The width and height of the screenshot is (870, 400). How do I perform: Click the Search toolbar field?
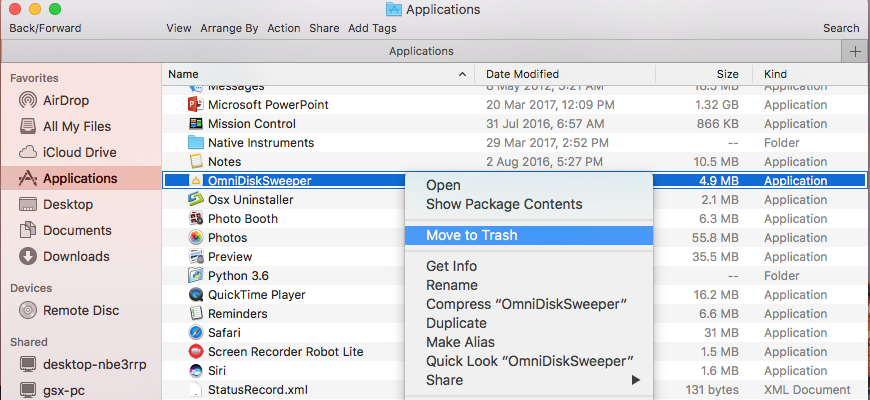(x=841, y=28)
